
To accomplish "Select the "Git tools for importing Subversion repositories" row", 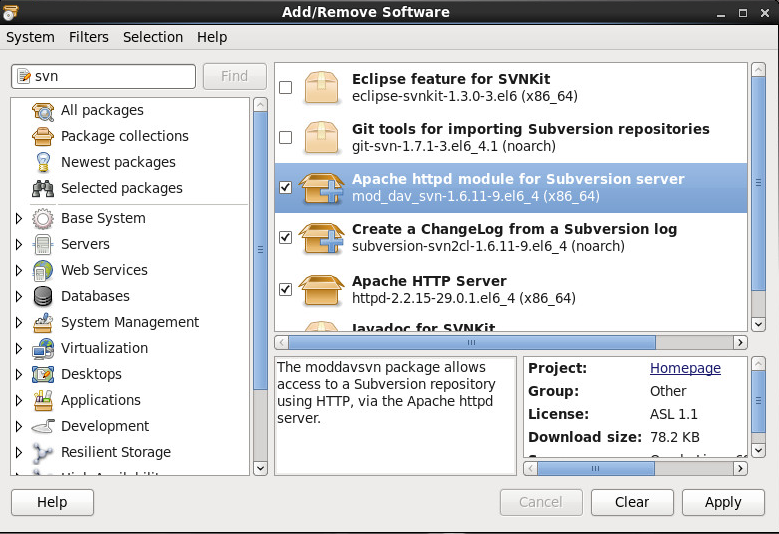I will (511, 138).
